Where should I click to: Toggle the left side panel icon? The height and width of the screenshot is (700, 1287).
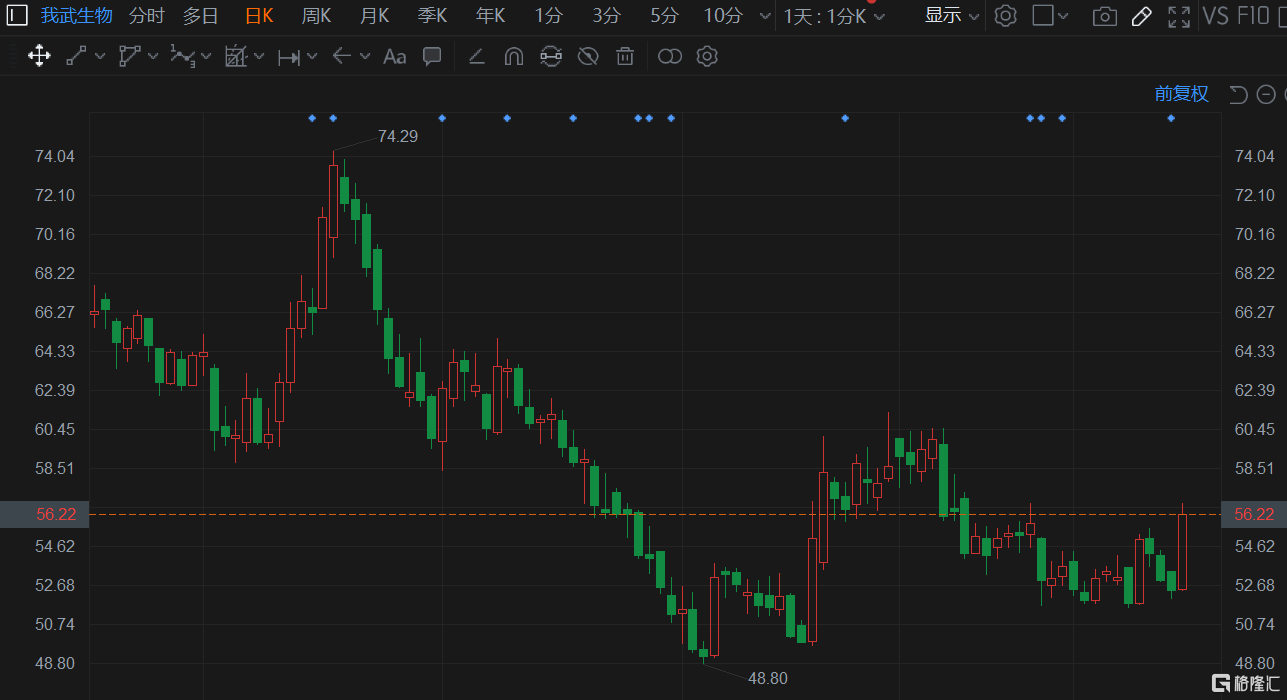(18, 16)
